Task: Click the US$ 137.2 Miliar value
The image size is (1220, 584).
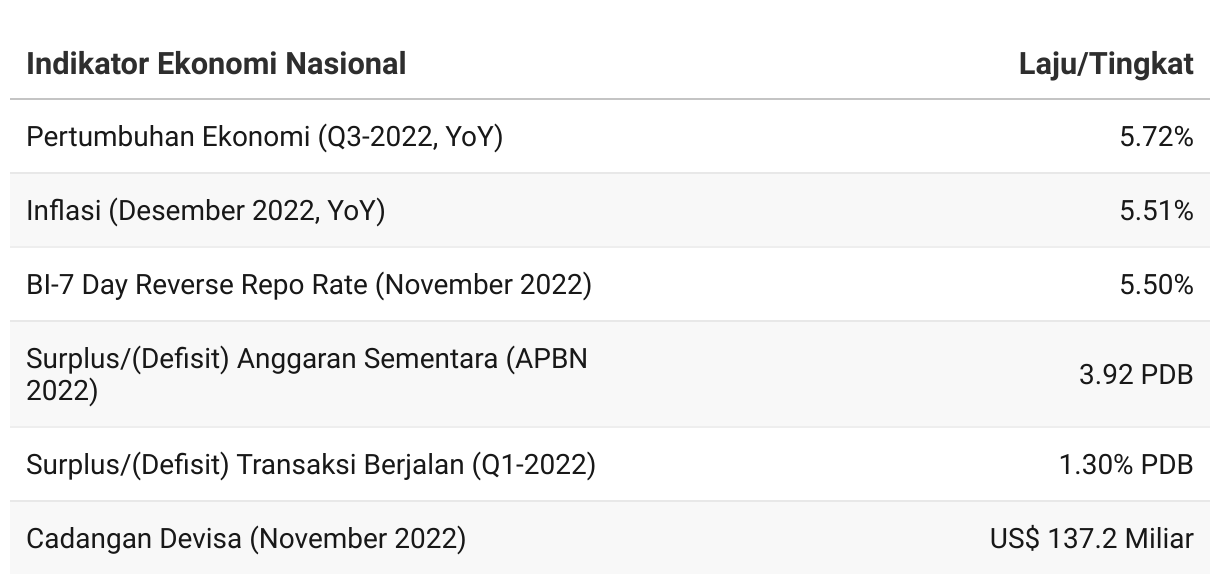Action: click(x=1092, y=539)
